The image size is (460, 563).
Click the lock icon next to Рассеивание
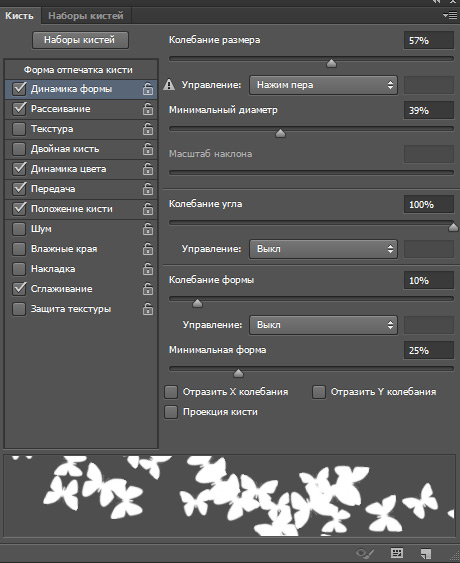coord(148,109)
